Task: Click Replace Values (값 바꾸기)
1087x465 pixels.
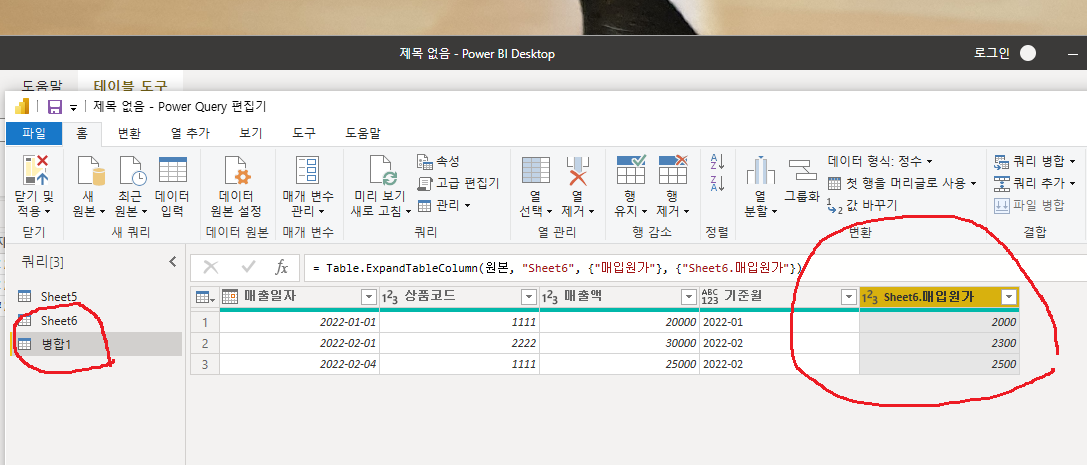Action: pyautogui.click(x=862, y=204)
